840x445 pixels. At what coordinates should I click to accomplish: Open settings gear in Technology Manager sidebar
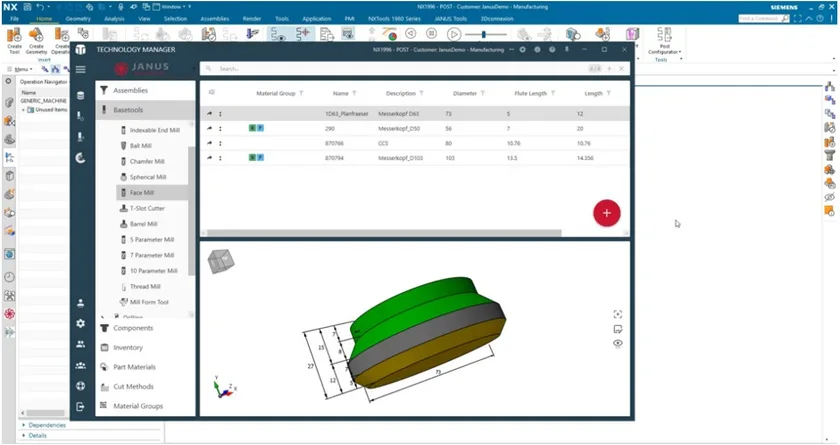click(80, 323)
